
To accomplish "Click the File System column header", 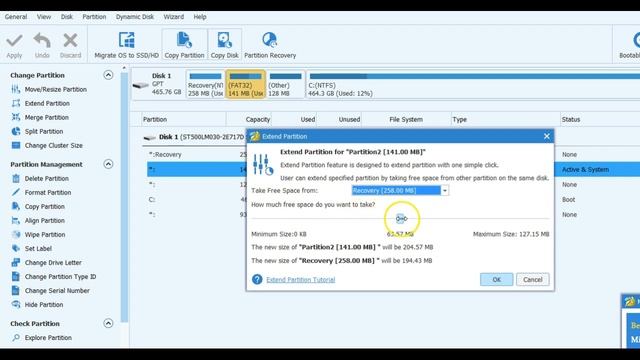I will coord(406,120).
